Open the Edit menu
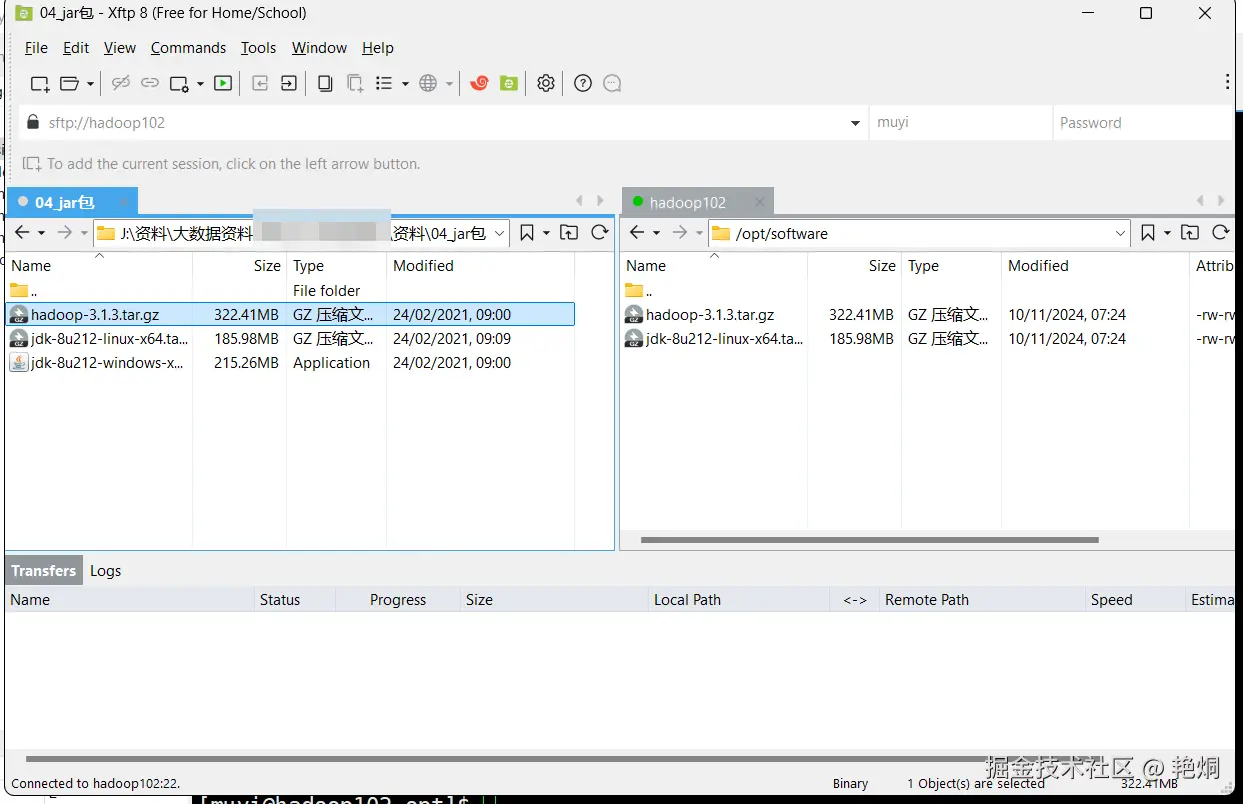The height and width of the screenshot is (804, 1243). coord(76,48)
